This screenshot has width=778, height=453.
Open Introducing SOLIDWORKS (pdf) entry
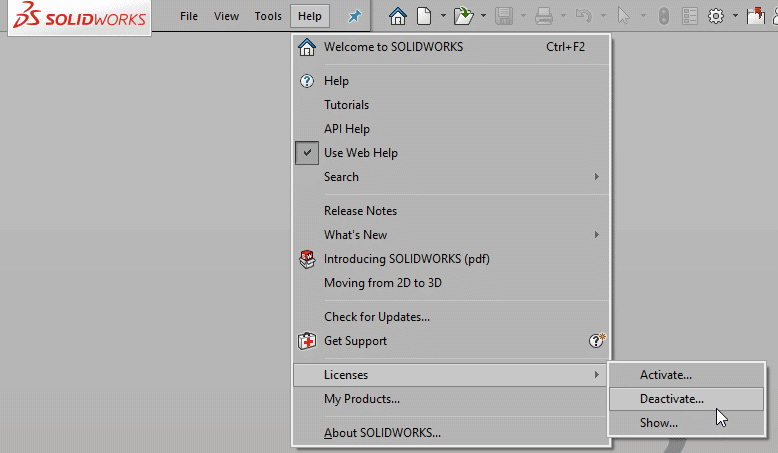point(451,259)
